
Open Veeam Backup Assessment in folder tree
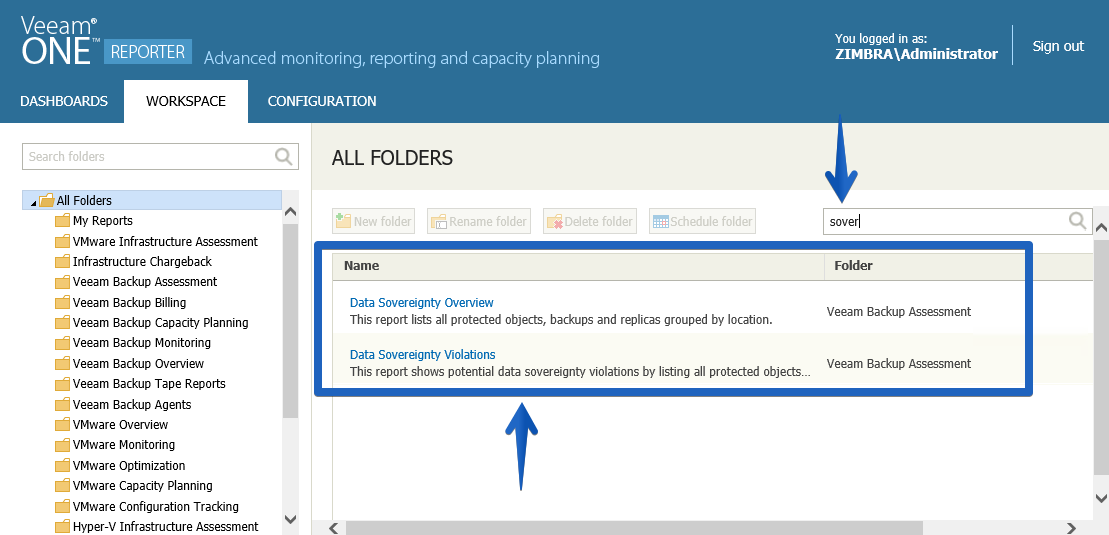click(x=145, y=282)
